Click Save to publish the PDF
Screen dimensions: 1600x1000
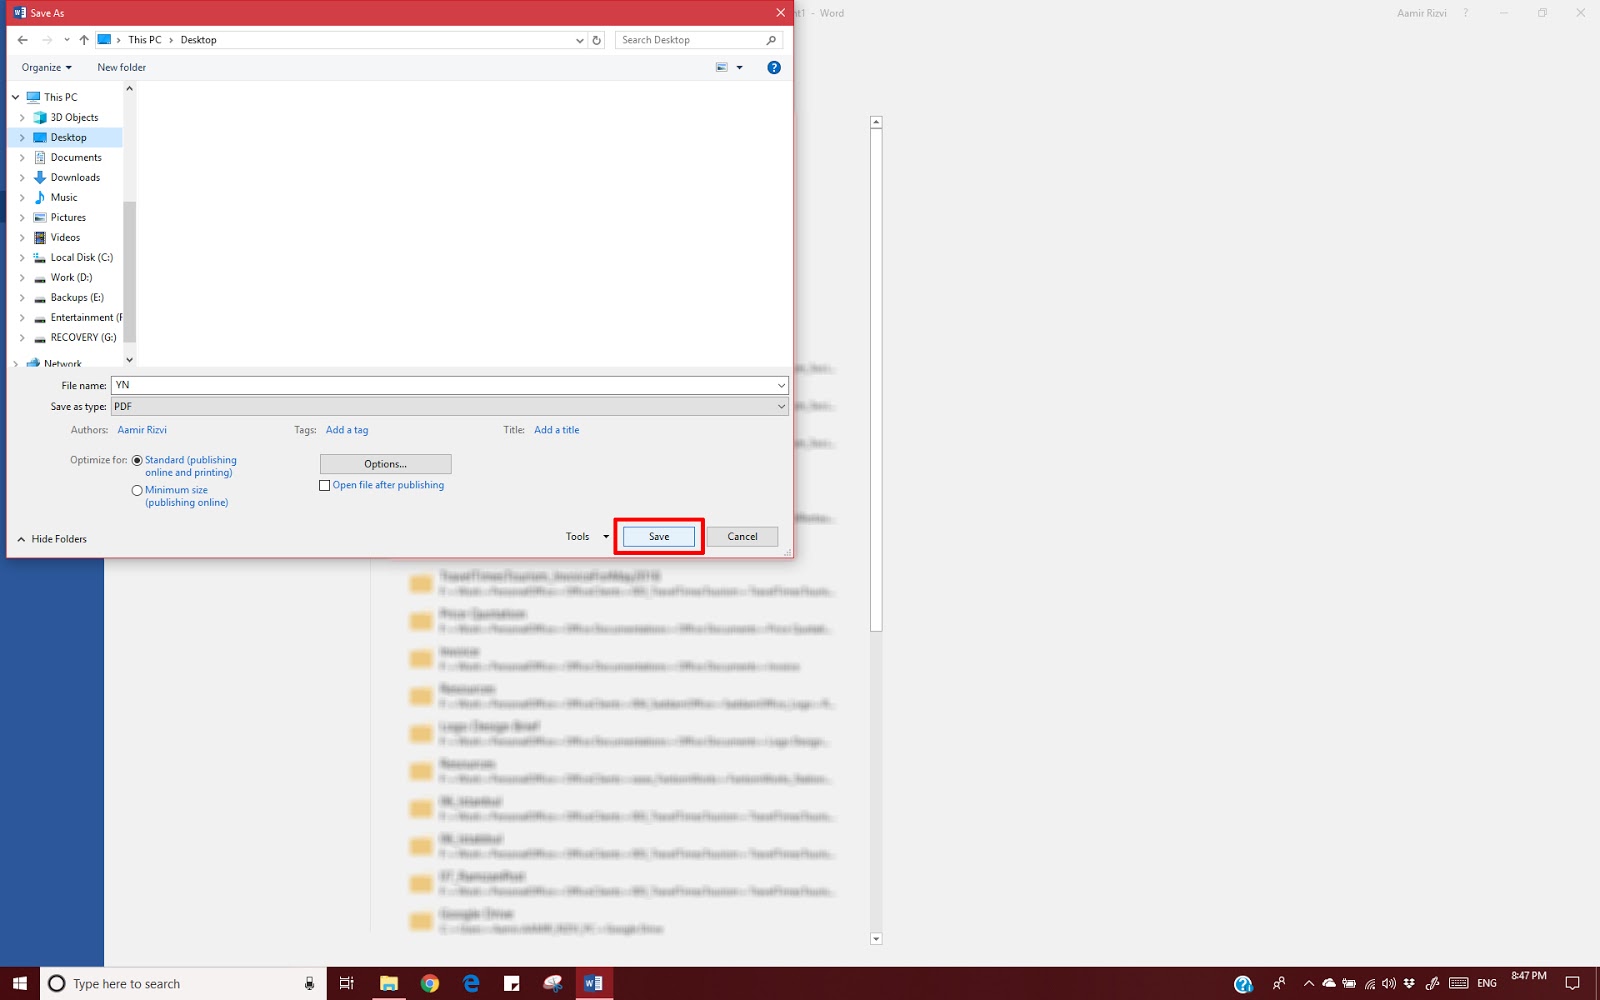tap(659, 537)
